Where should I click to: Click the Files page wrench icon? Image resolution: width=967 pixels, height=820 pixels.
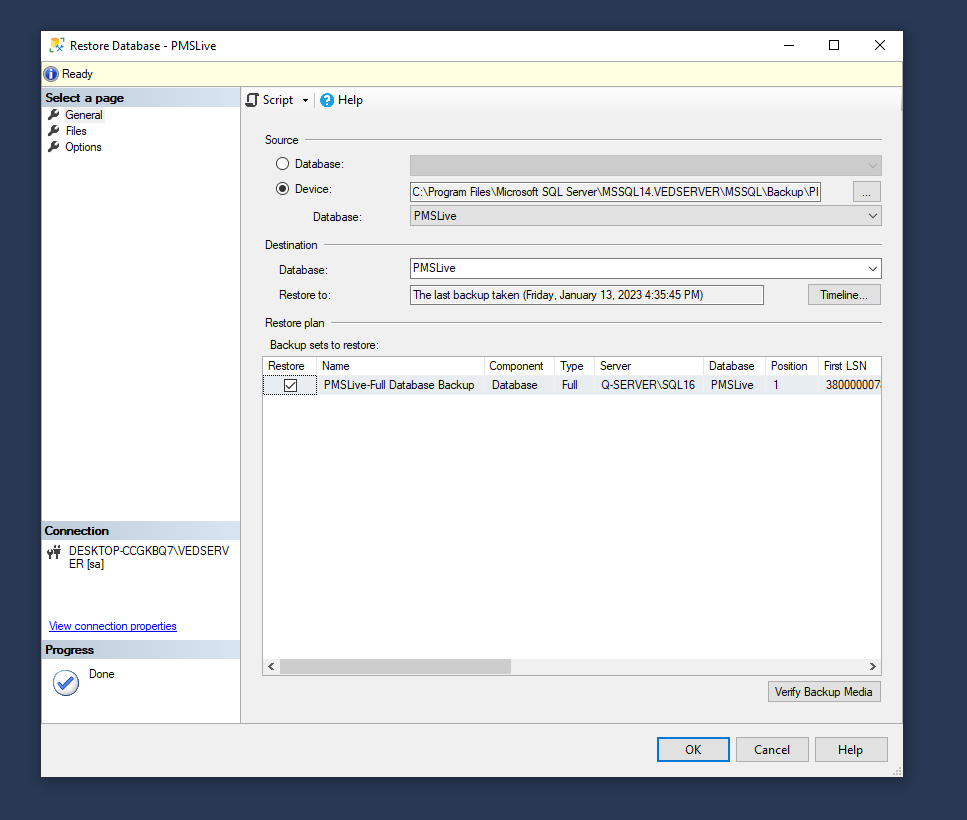(x=54, y=131)
